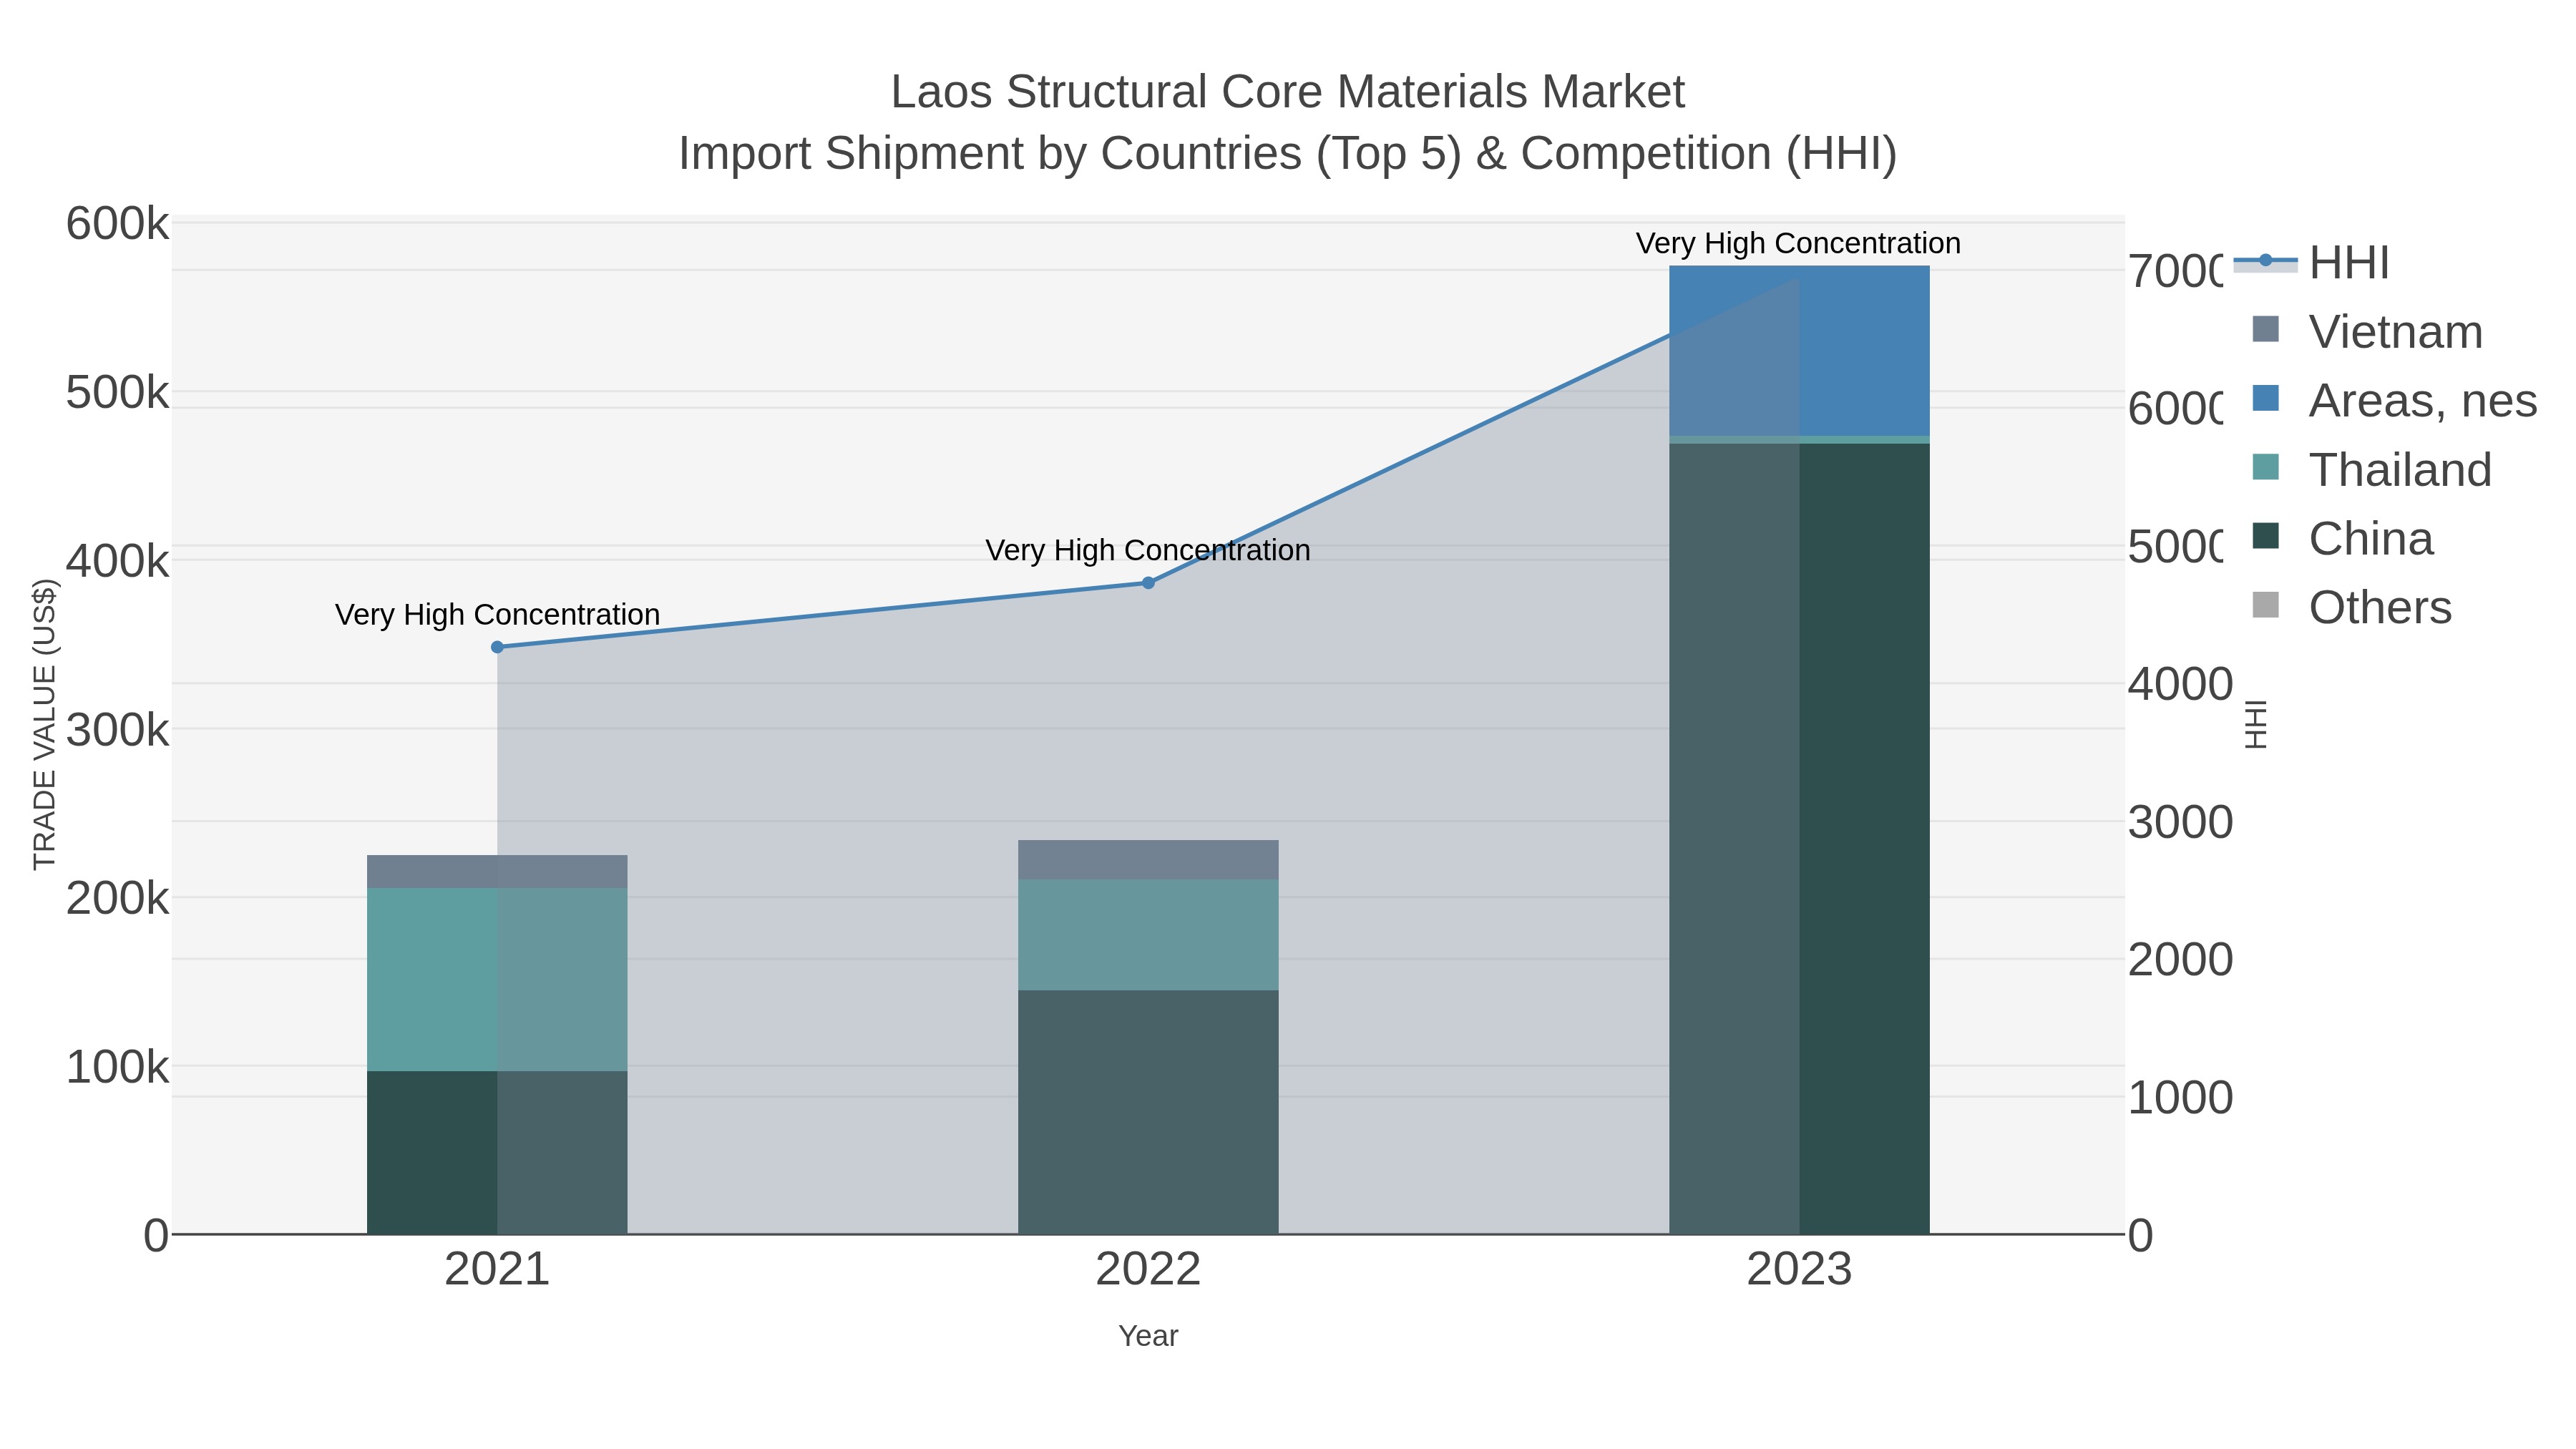This screenshot has width=2576, height=1449.
Task: Click the 300k left axis tick
Action: point(117,730)
